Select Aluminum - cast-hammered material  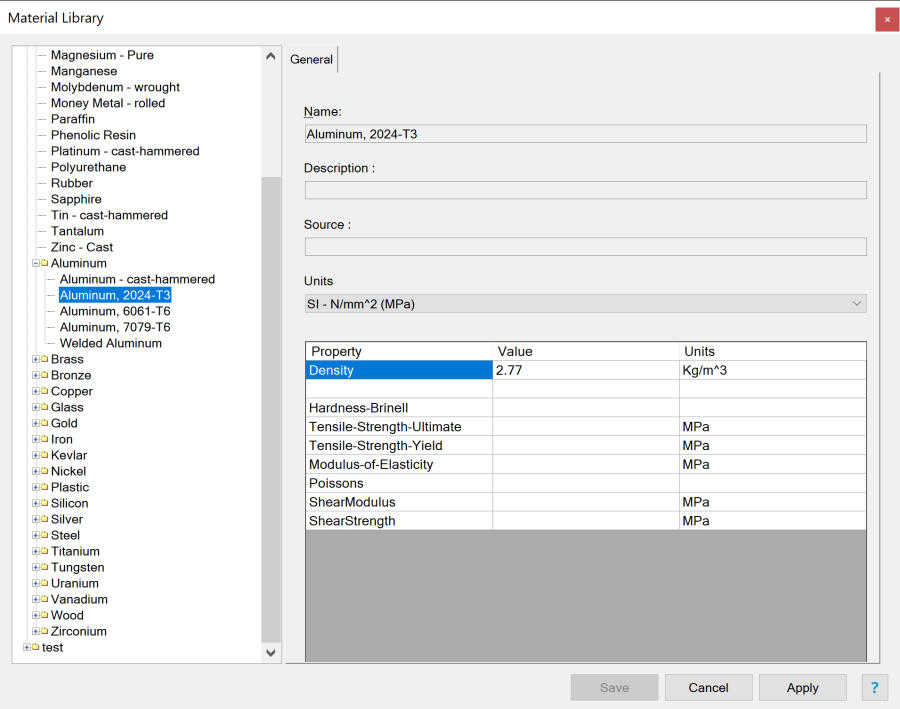click(137, 279)
